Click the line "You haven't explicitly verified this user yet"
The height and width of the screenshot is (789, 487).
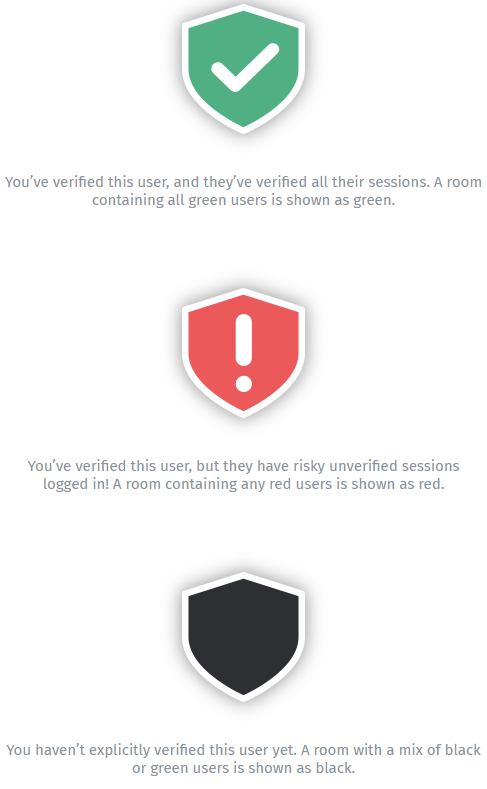[244, 750]
